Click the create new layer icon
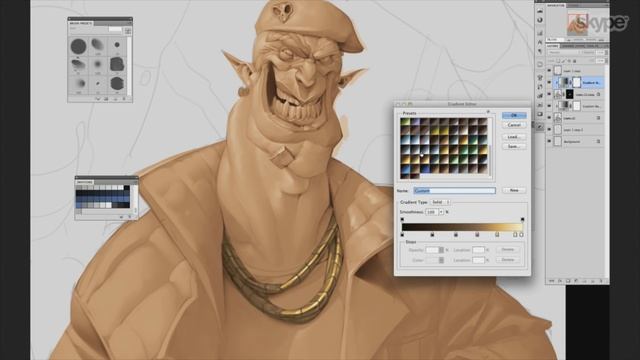 pos(593,281)
